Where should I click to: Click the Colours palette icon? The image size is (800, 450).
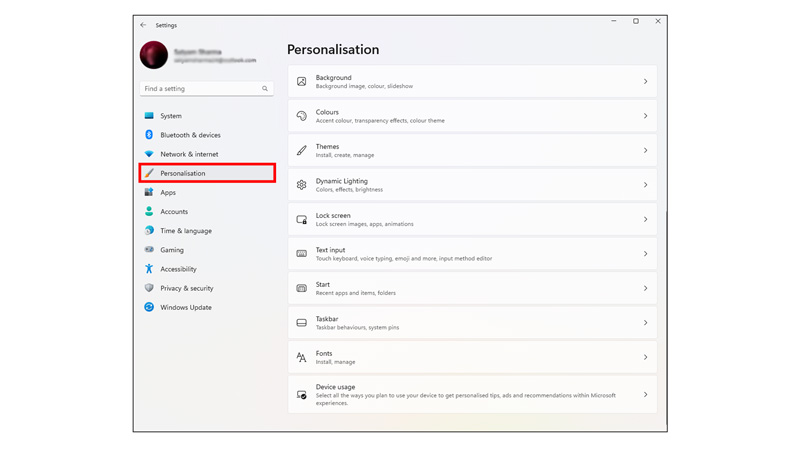tap(302, 116)
